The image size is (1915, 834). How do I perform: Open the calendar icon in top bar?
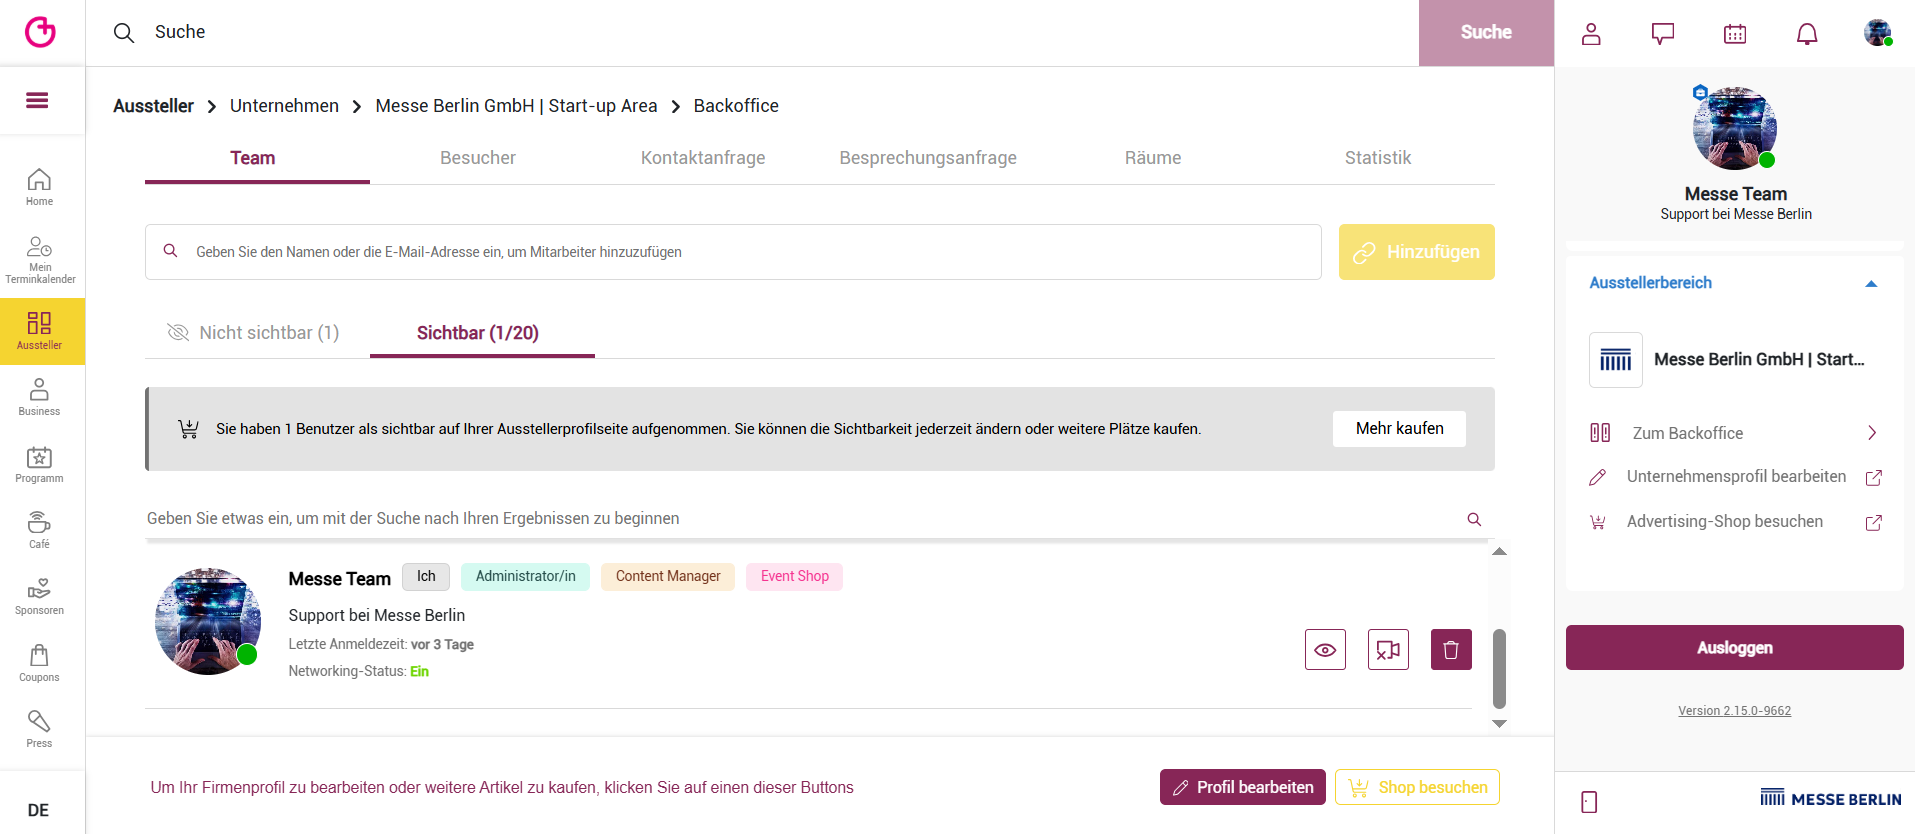tap(1735, 34)
